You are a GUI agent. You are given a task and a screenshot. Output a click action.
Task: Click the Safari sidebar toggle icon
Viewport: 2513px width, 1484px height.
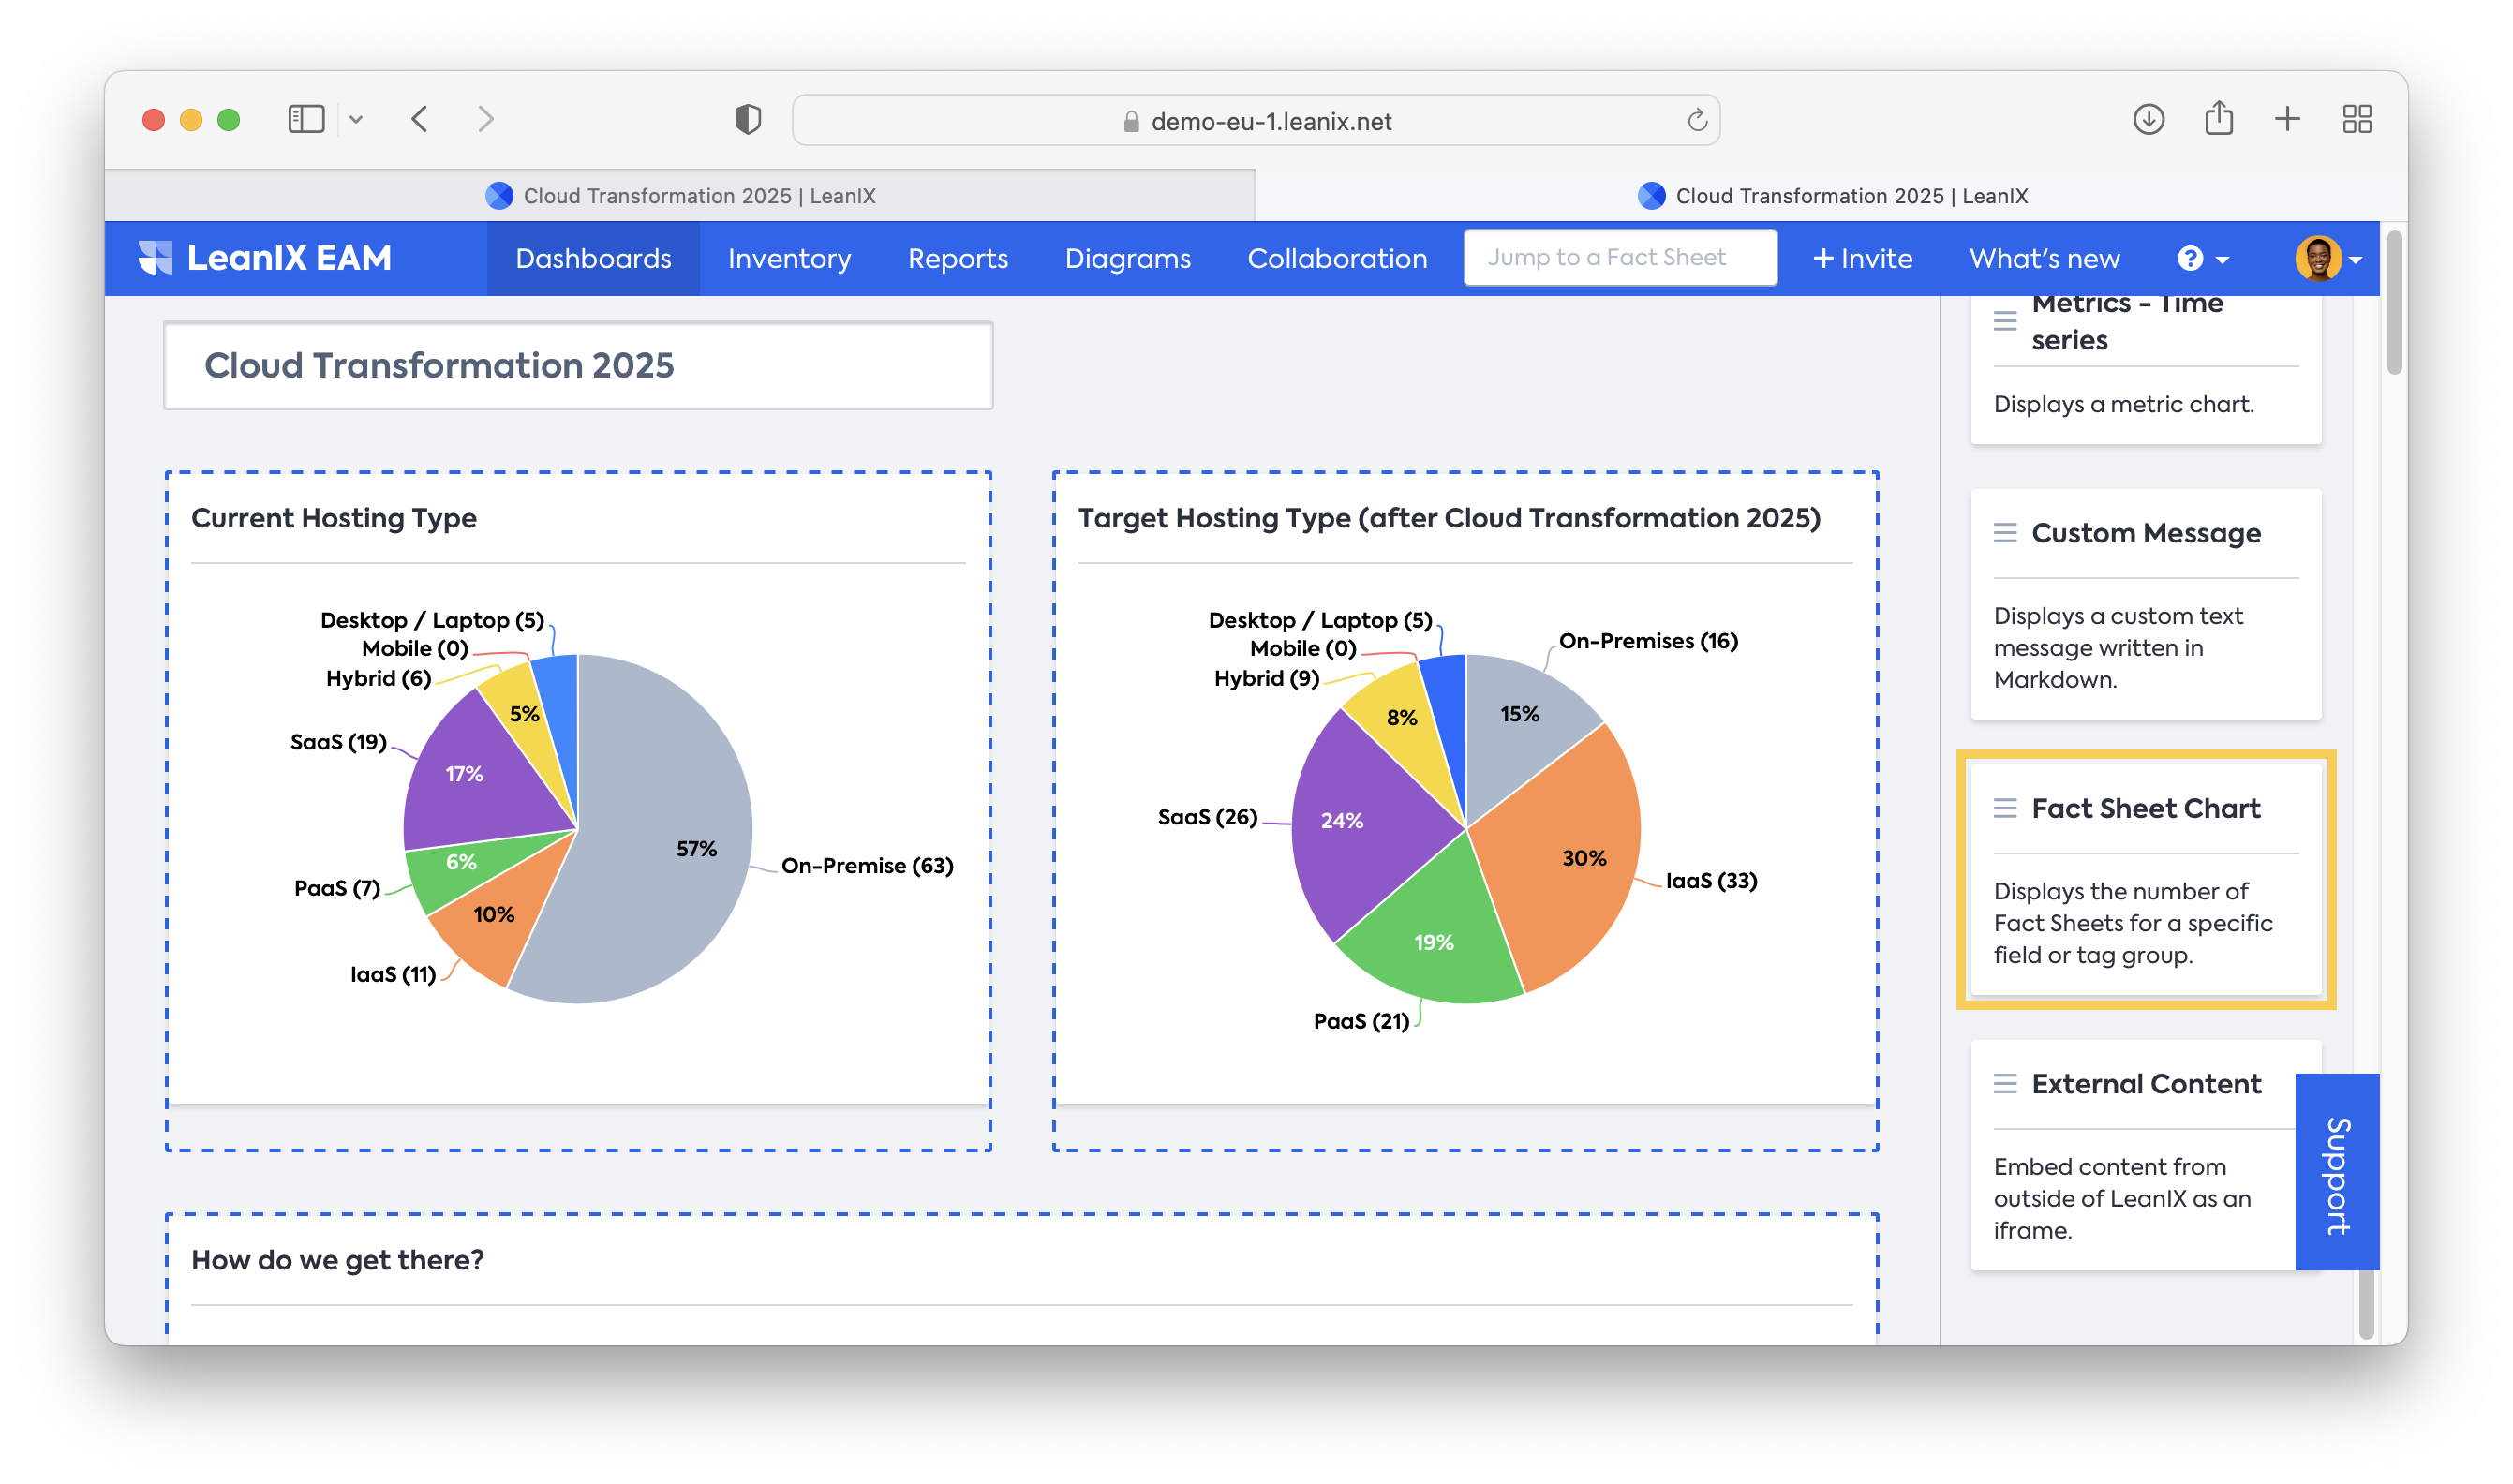306,120
